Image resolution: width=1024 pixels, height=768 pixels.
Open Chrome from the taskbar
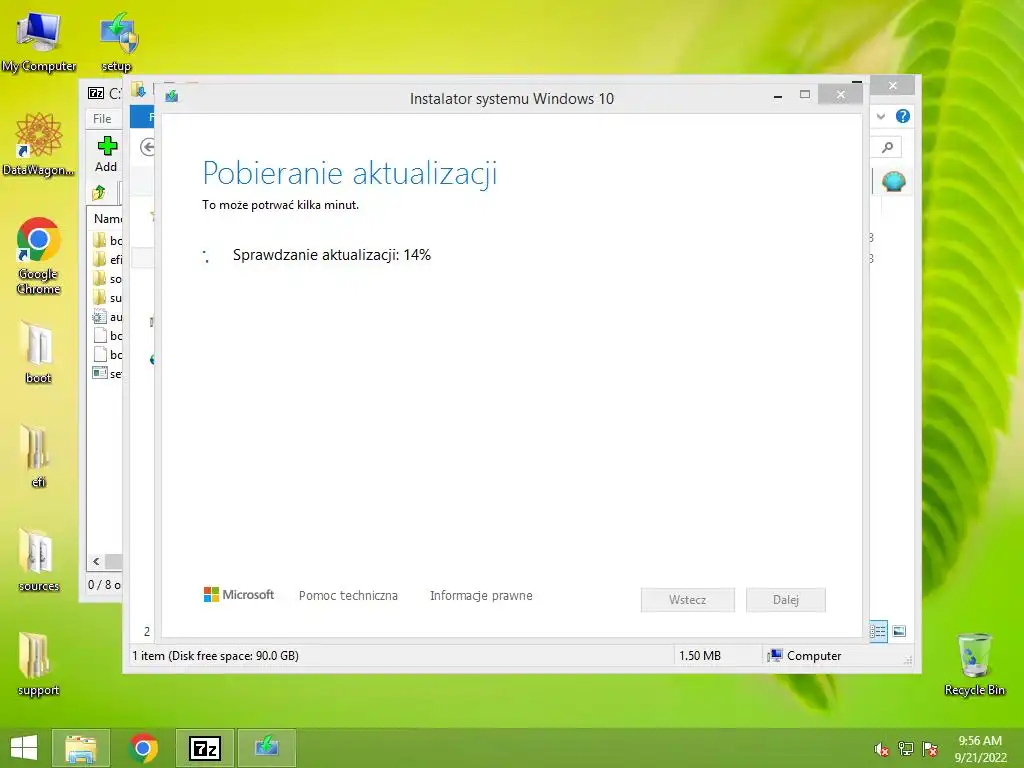pos(144,748)
